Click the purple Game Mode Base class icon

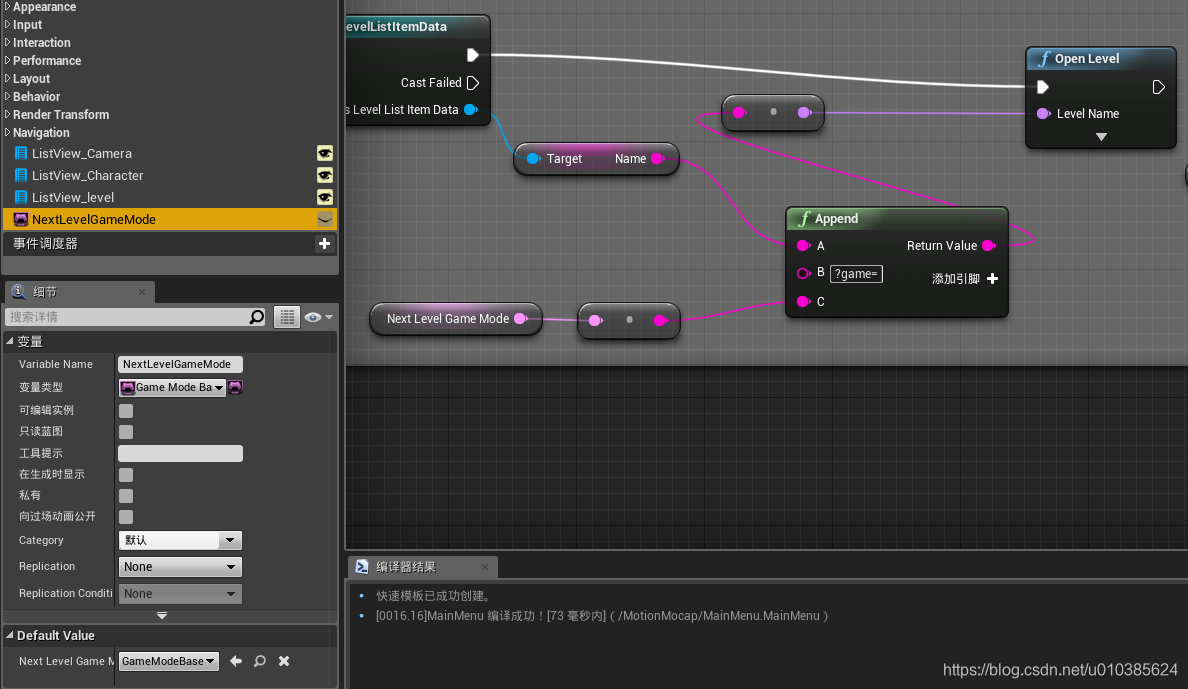235,387
